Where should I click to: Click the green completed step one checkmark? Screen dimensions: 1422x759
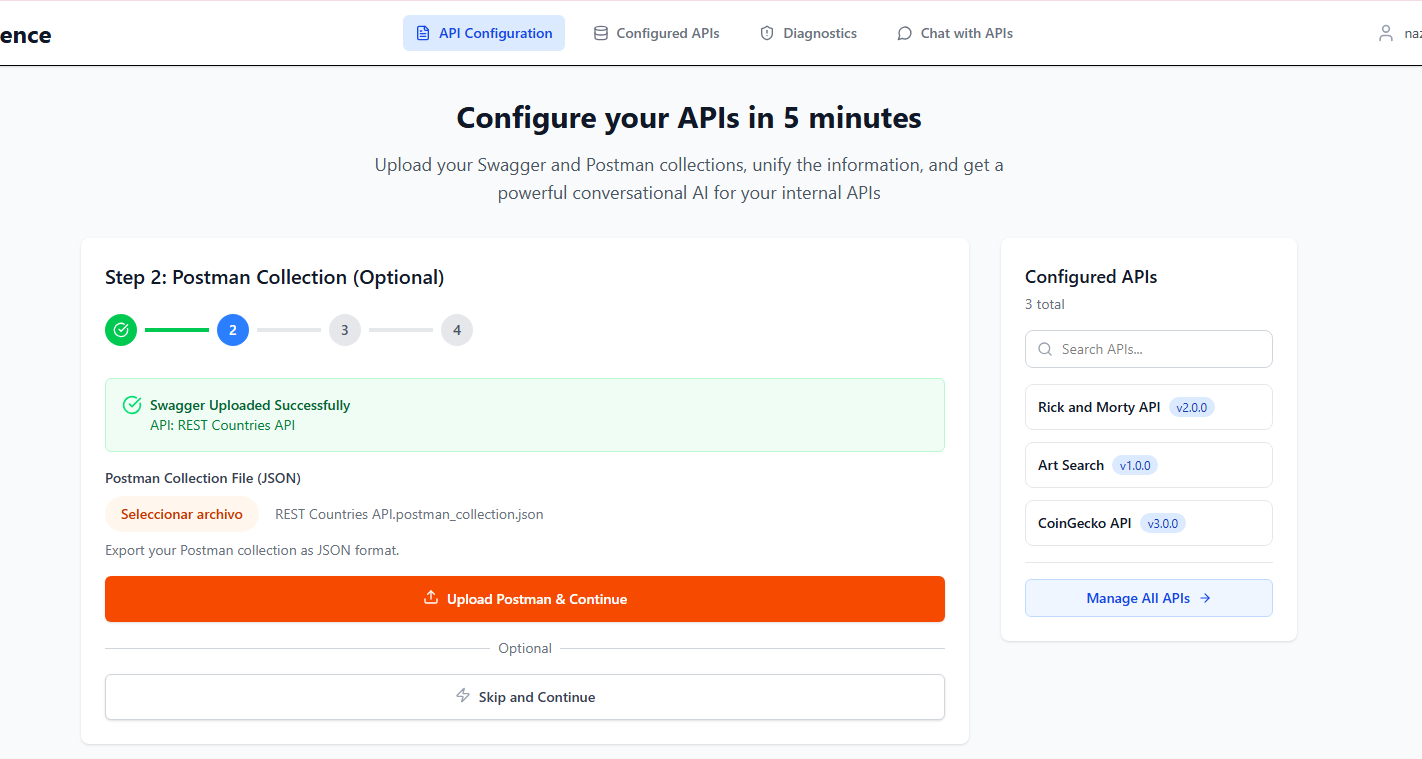click(x=121, y=330)
